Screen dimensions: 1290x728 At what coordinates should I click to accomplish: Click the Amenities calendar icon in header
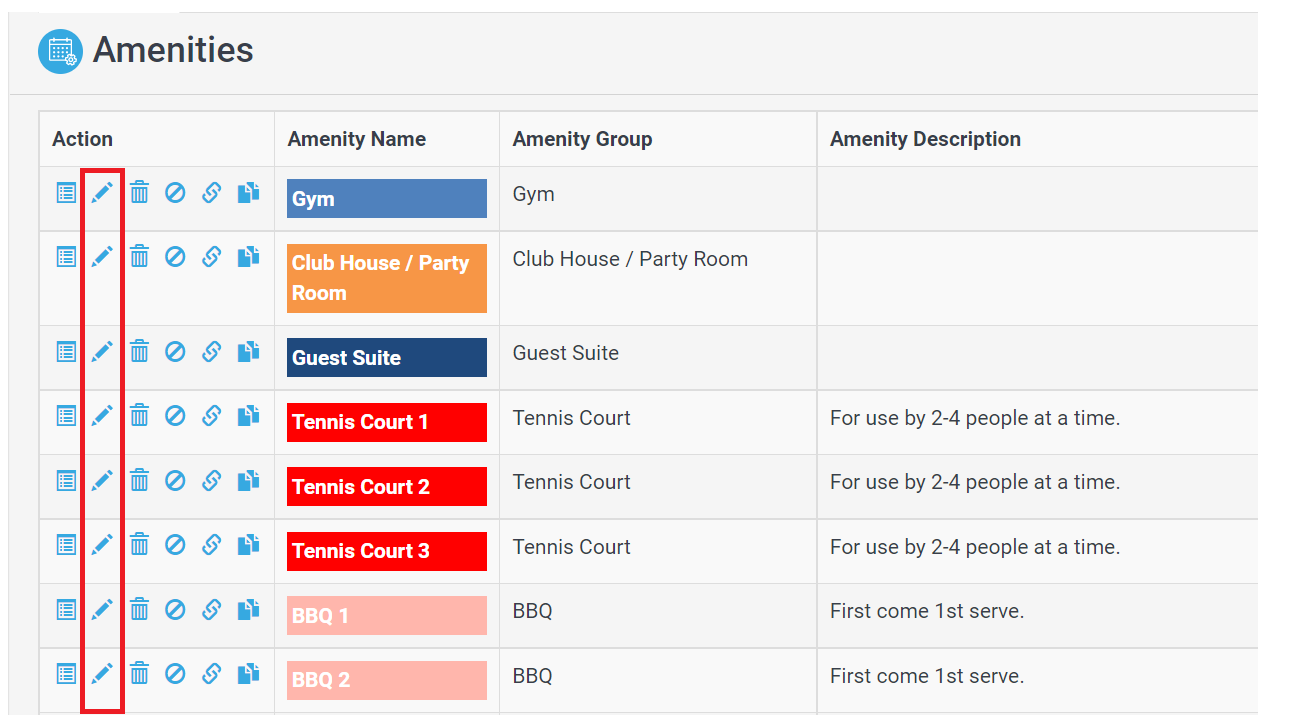tap(60, 51)
